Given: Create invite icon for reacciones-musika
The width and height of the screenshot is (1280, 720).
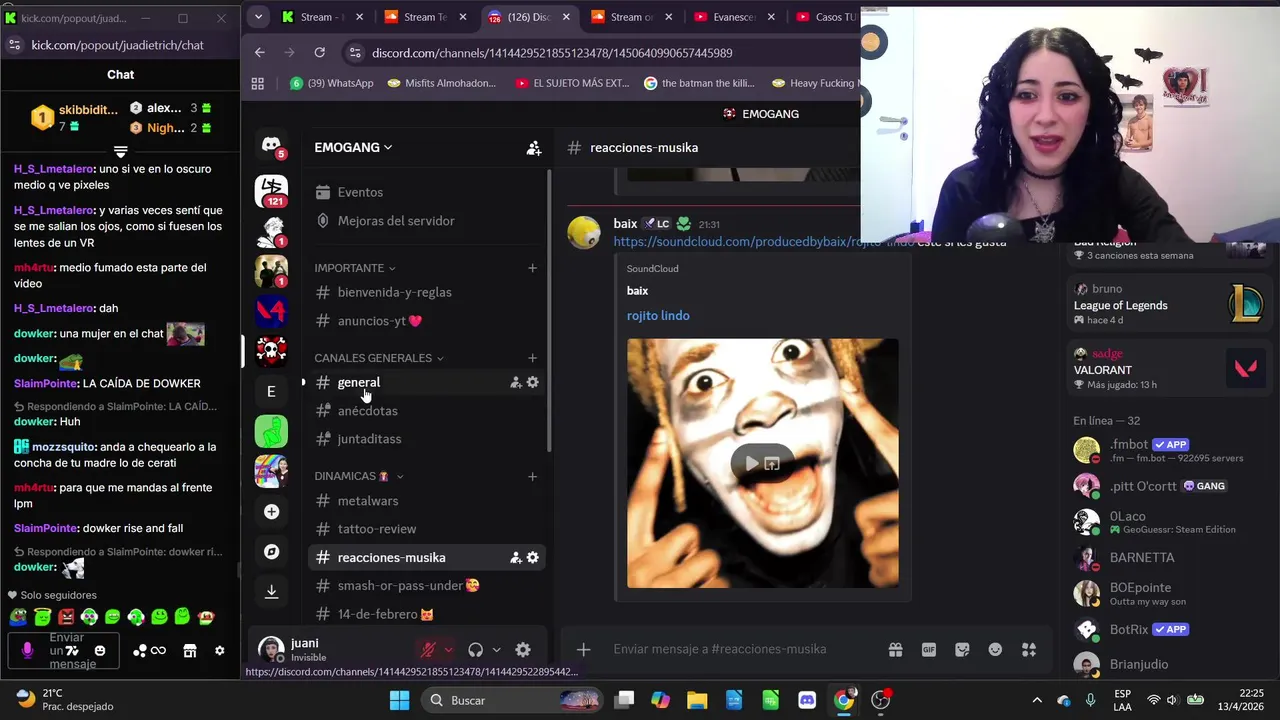Looking at the screenshot, I should [x=516, y=557].
